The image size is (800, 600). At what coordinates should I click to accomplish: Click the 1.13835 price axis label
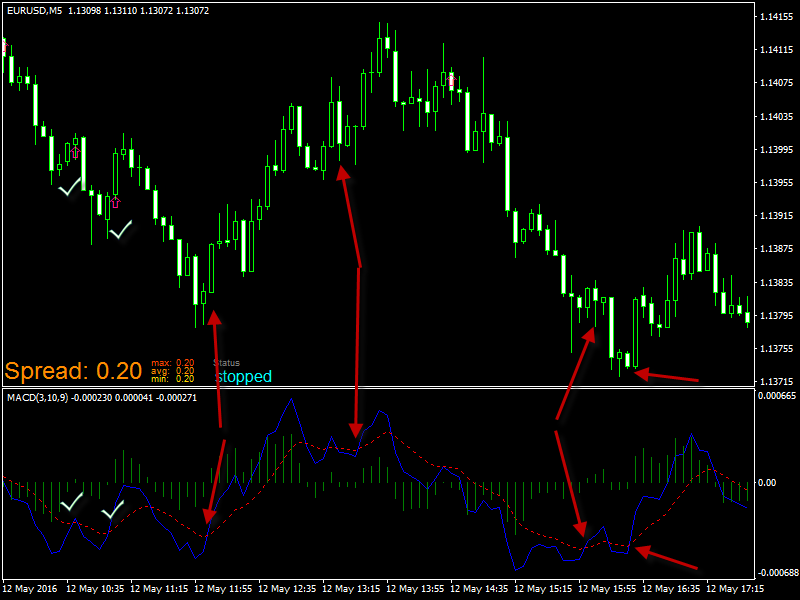(777, 283)
